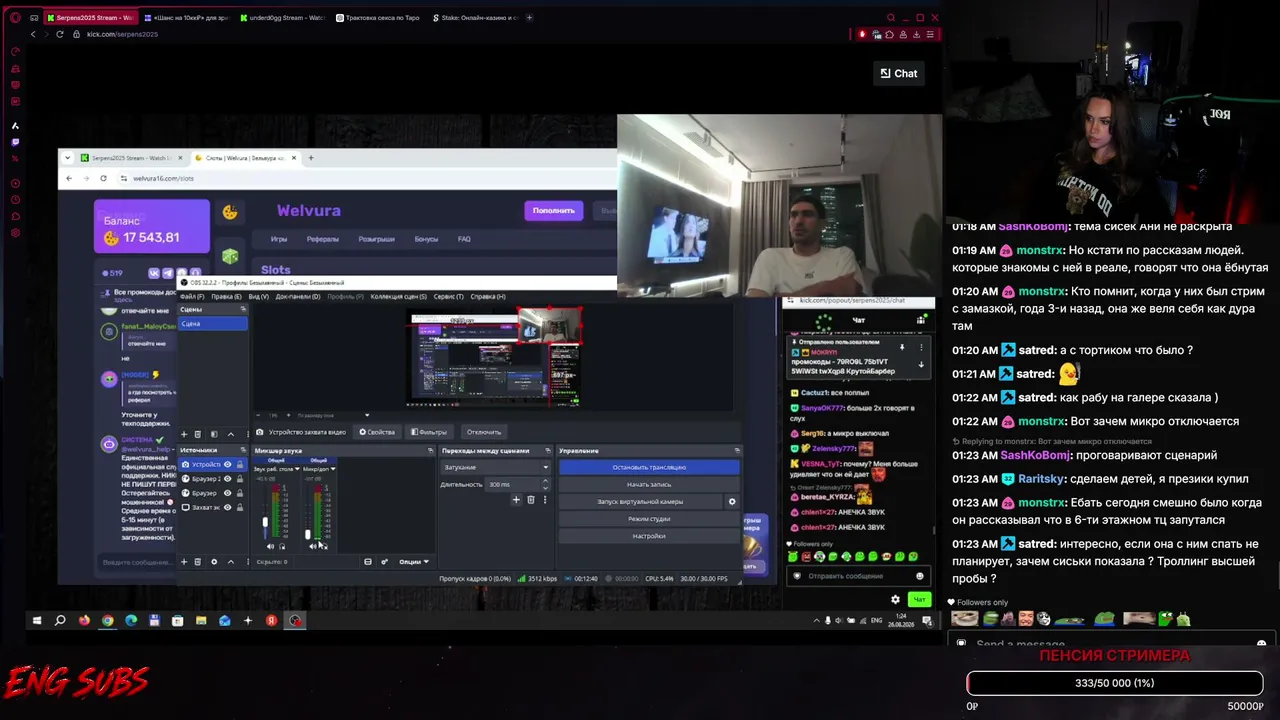Open Chrome from the Windows taskbar

coord(107,621)
